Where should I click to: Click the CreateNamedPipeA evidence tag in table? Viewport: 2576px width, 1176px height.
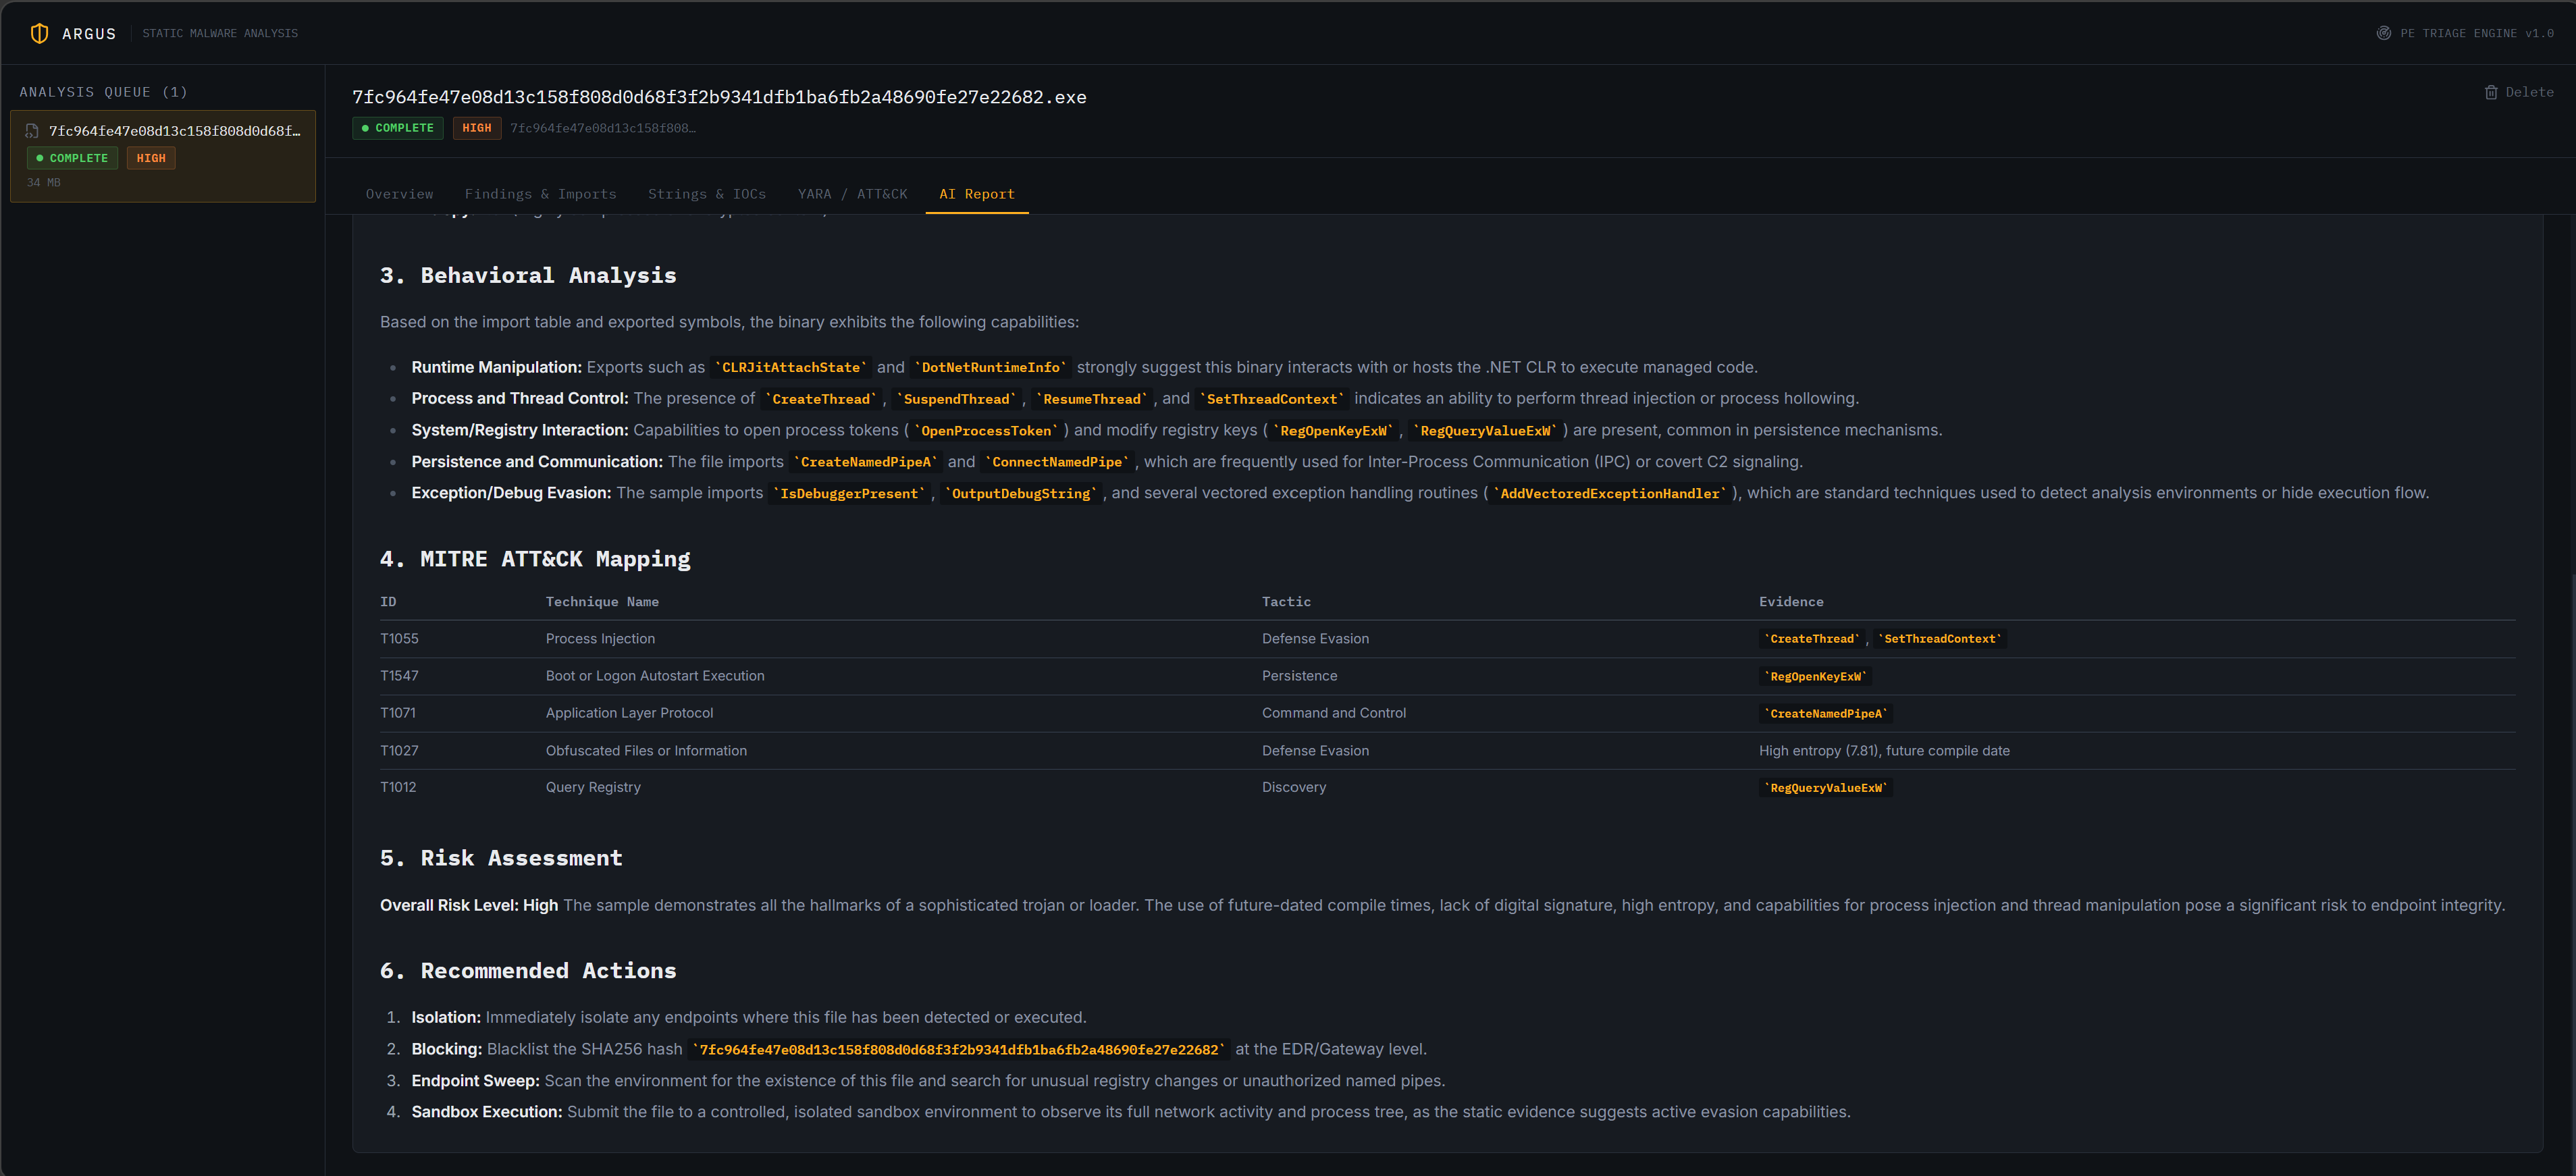pyautogui.click(x=1826, y=714)
